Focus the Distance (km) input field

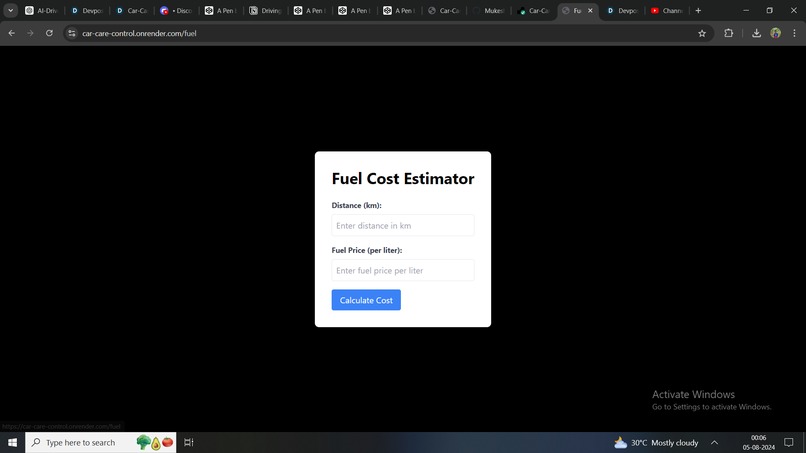click(x=402, y=225)
